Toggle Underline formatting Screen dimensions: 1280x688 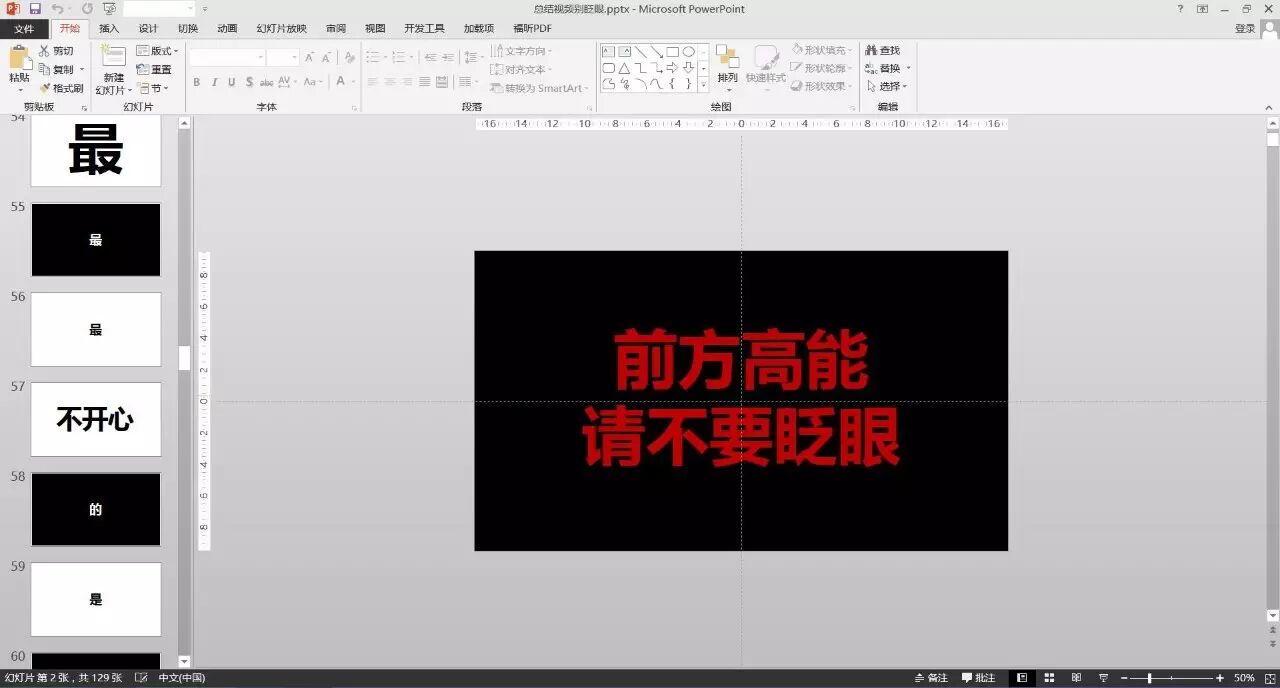232,82
